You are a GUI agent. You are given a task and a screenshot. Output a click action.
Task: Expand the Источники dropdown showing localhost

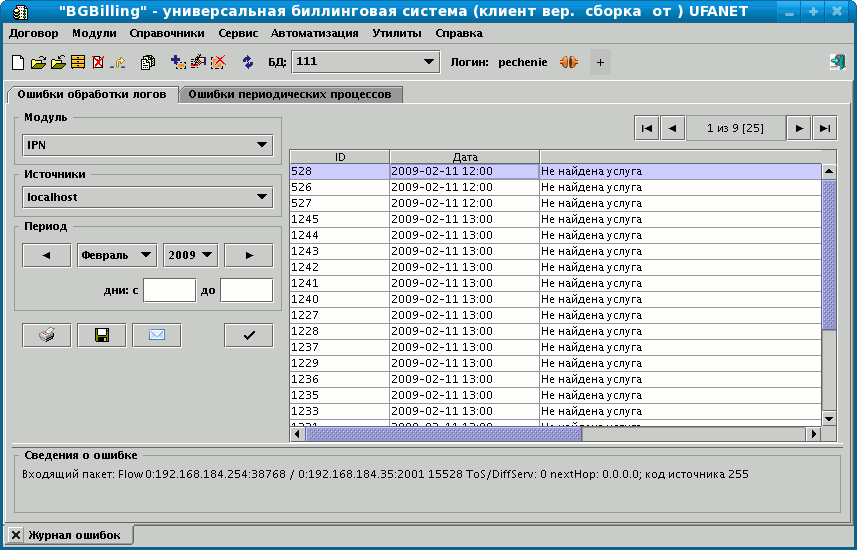(x=147, y=197)
